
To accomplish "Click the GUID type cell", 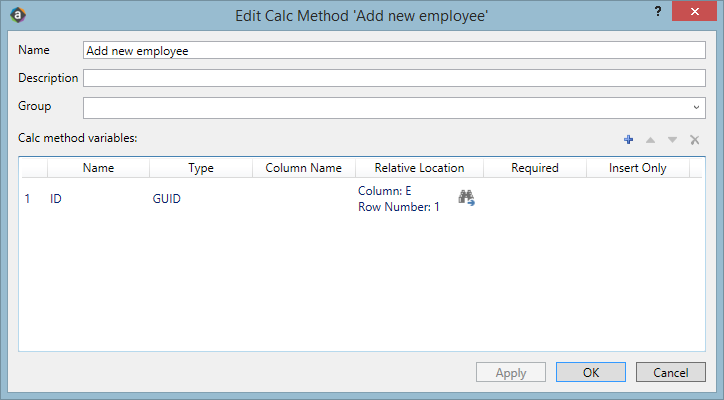I will point(166,199).
